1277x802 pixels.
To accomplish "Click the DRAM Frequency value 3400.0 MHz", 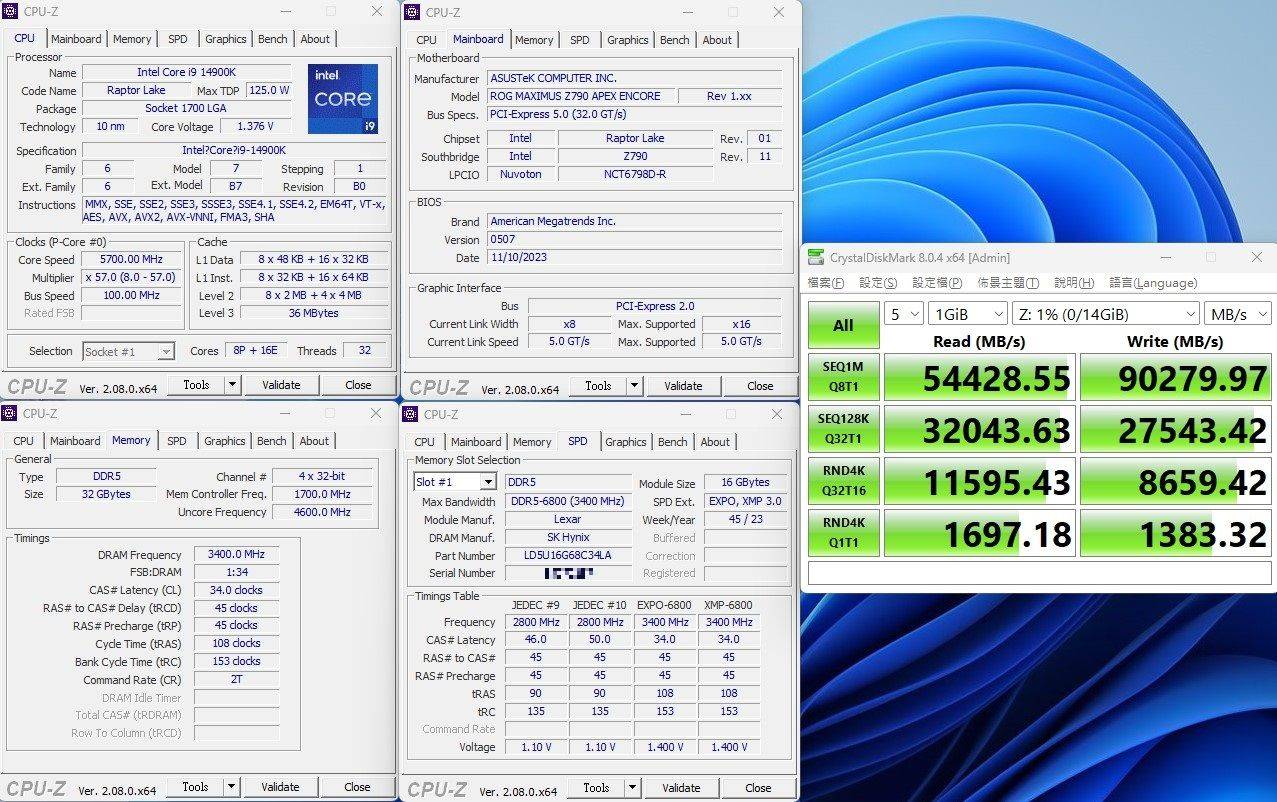I will [236, 554].
